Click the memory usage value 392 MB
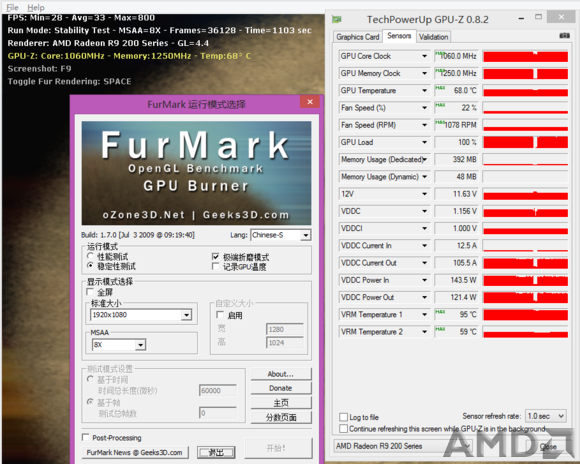Viewport: 580px width, 464px height. tap(456, 159)
